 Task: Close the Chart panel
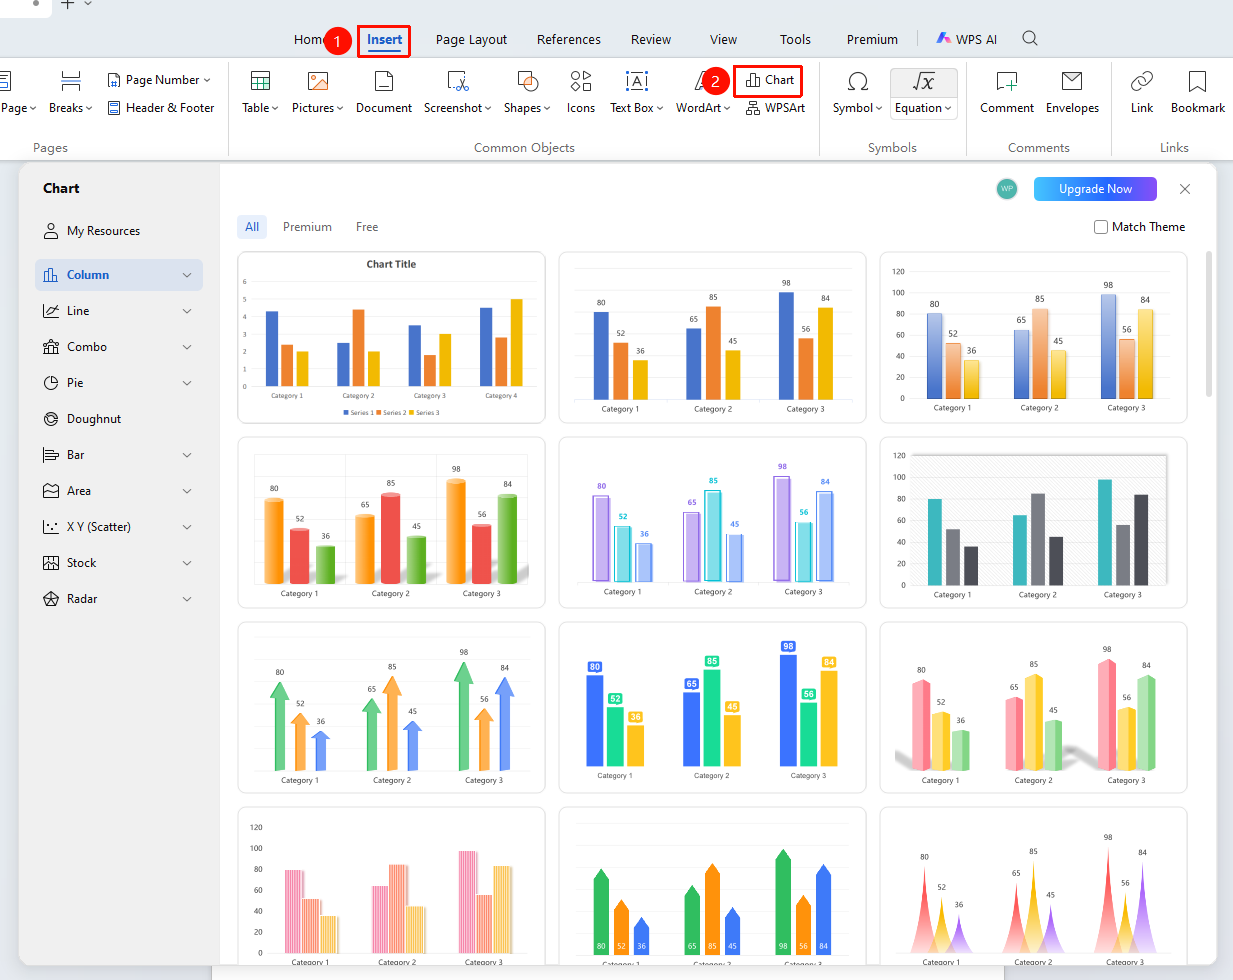pos(1185,189)
